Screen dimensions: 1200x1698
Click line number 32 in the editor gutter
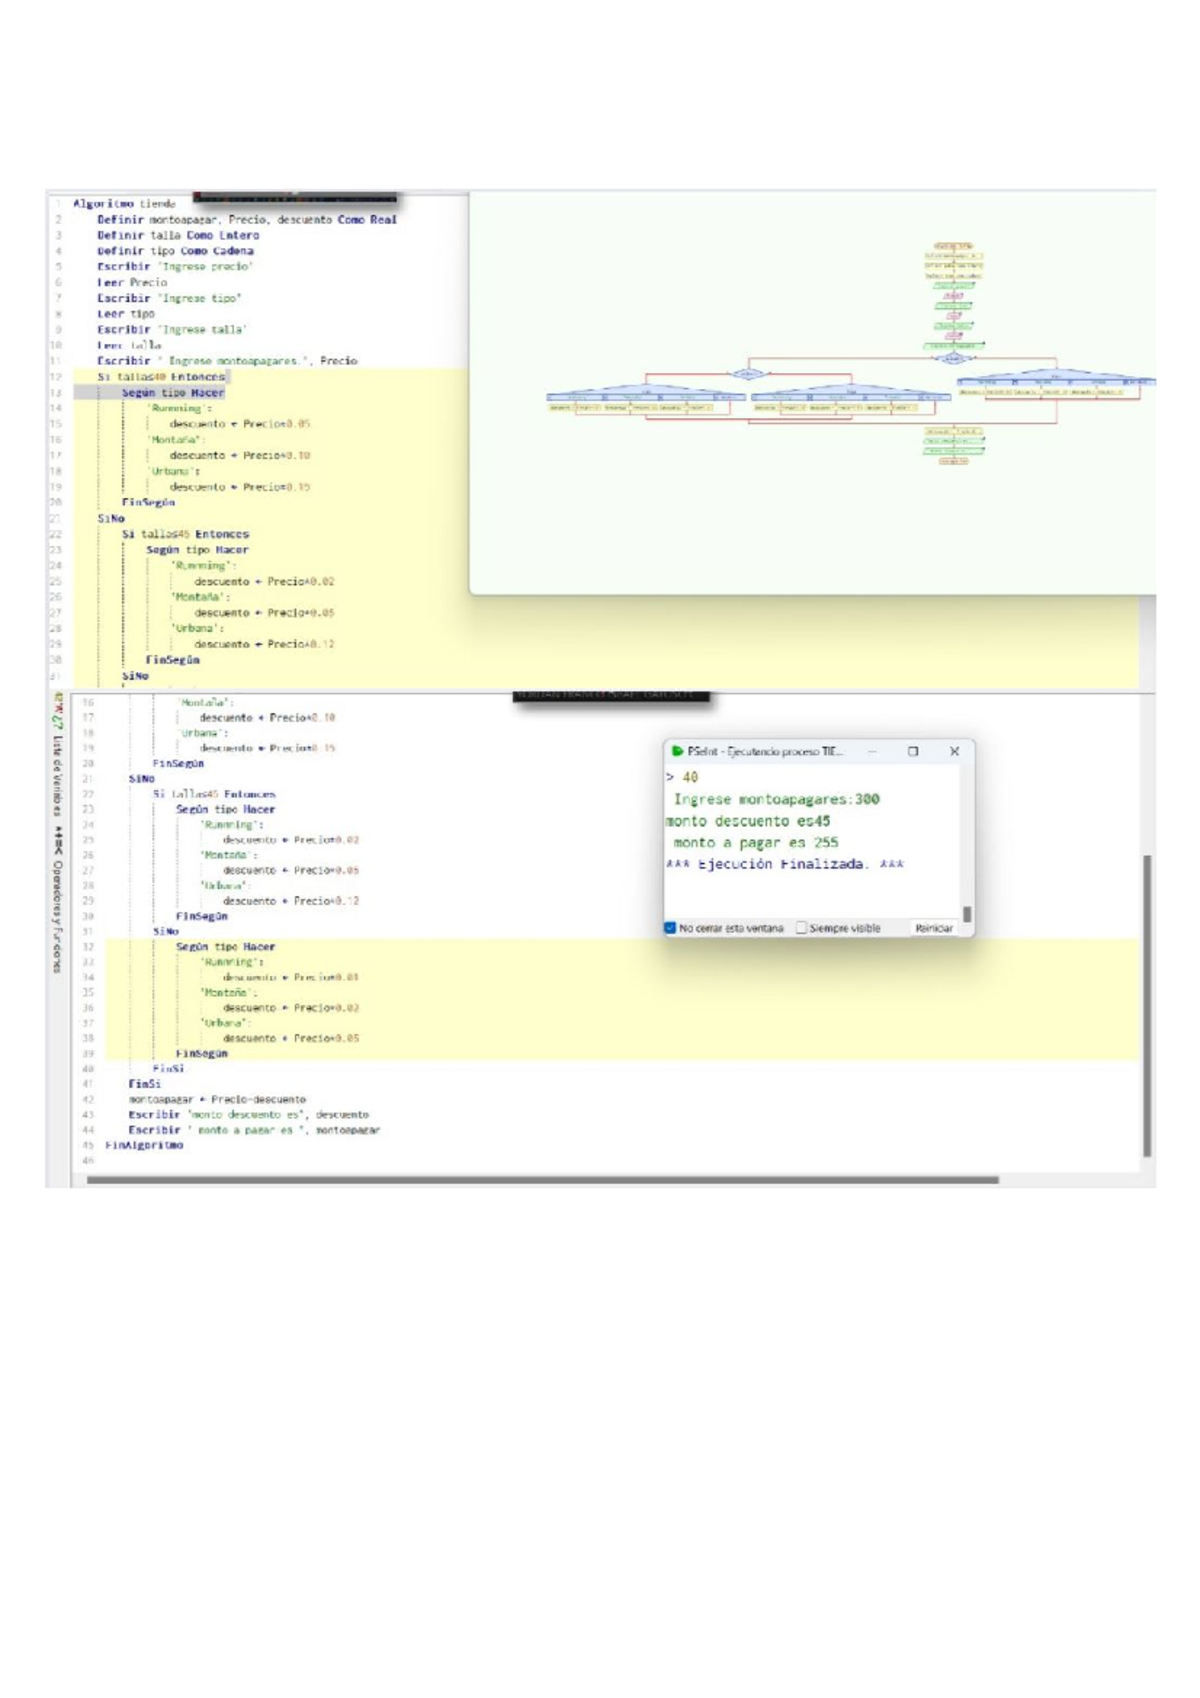pos(88,947)
